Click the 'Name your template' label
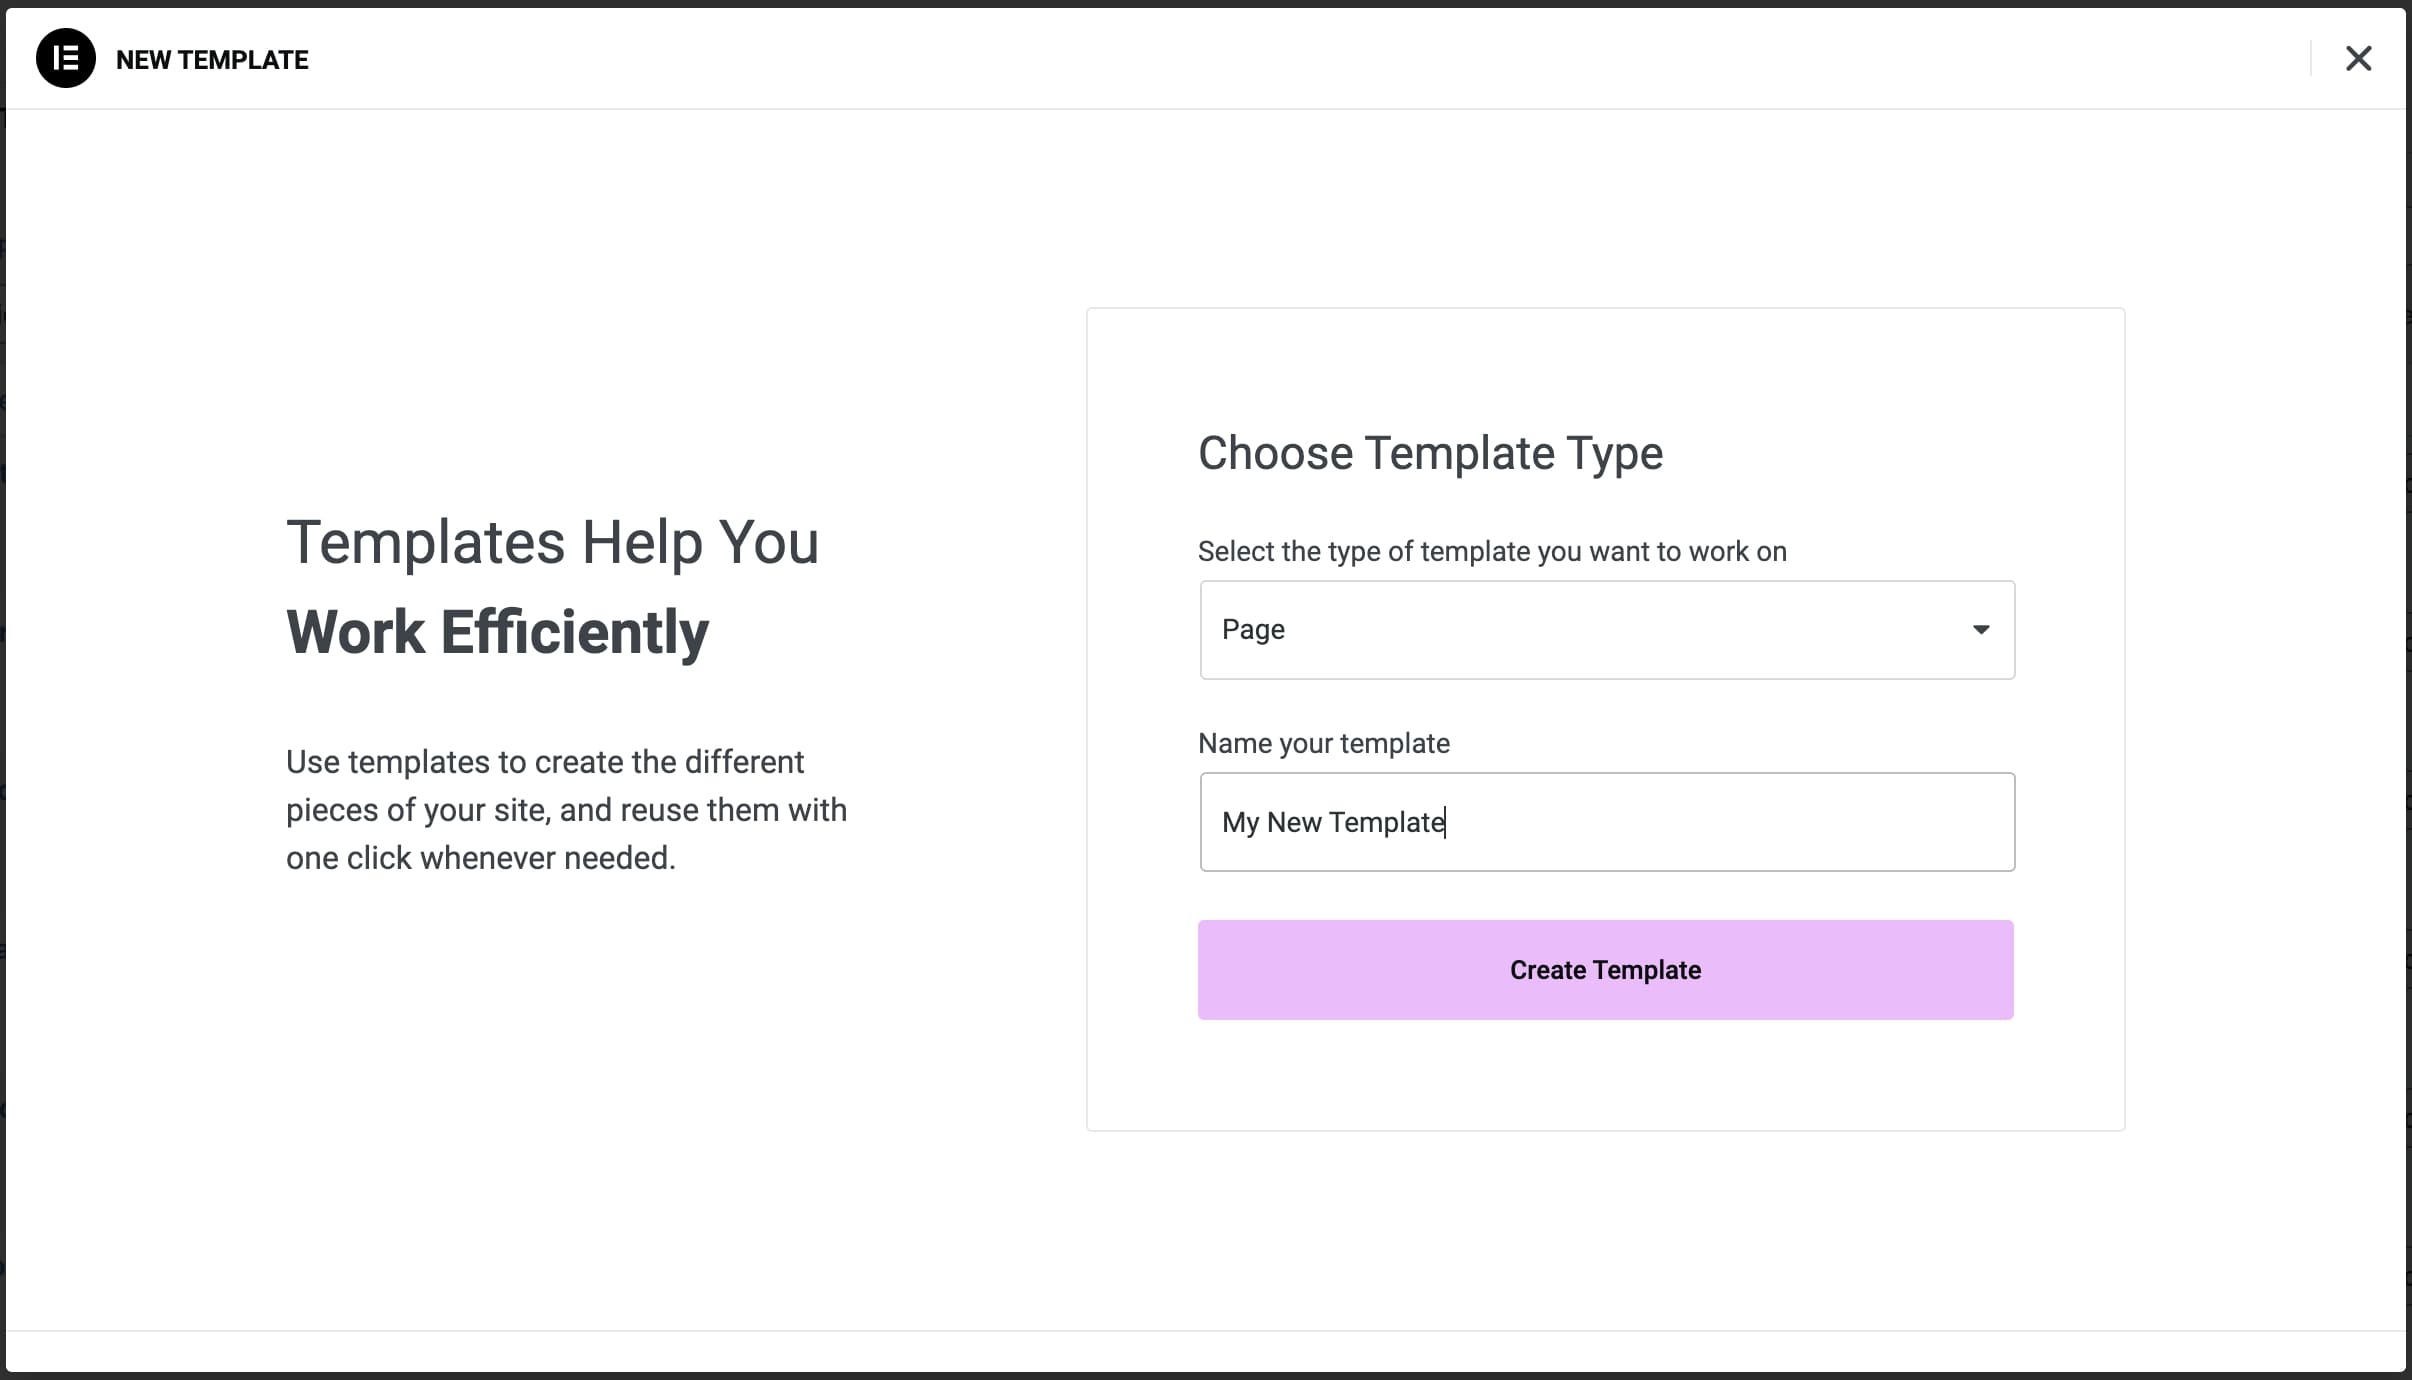Image resolution: width=2412 pixels, height=1380 pixels. tap(1323, 743)
